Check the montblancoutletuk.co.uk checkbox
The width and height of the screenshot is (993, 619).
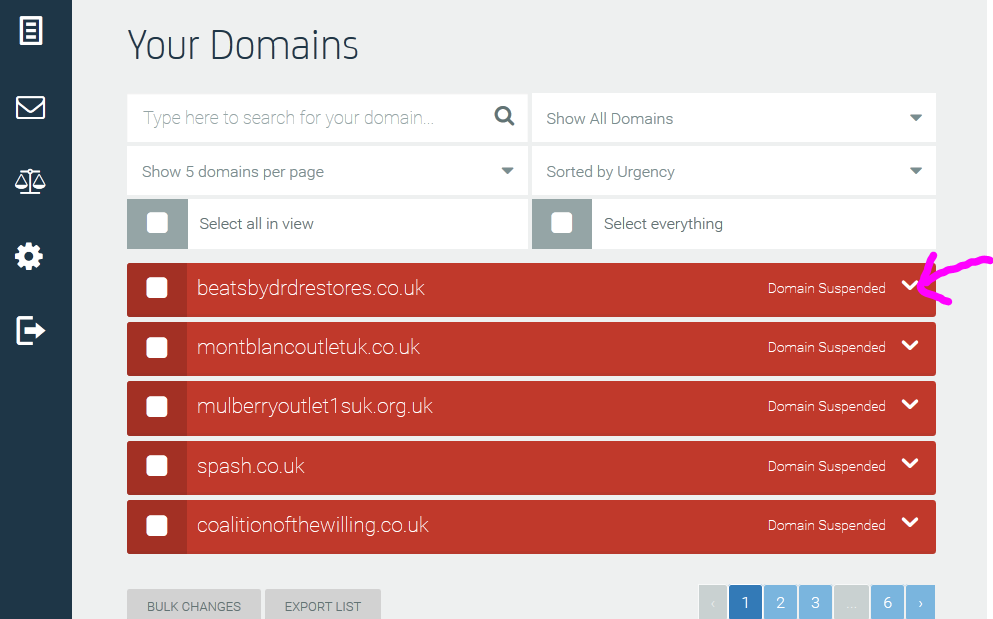tap(157, 347)
